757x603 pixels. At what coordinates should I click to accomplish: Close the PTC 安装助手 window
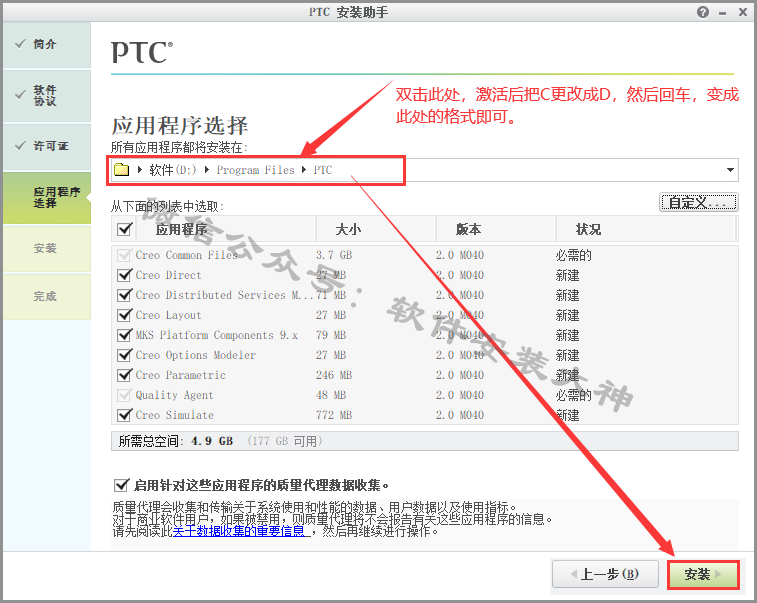coord(743,12)
